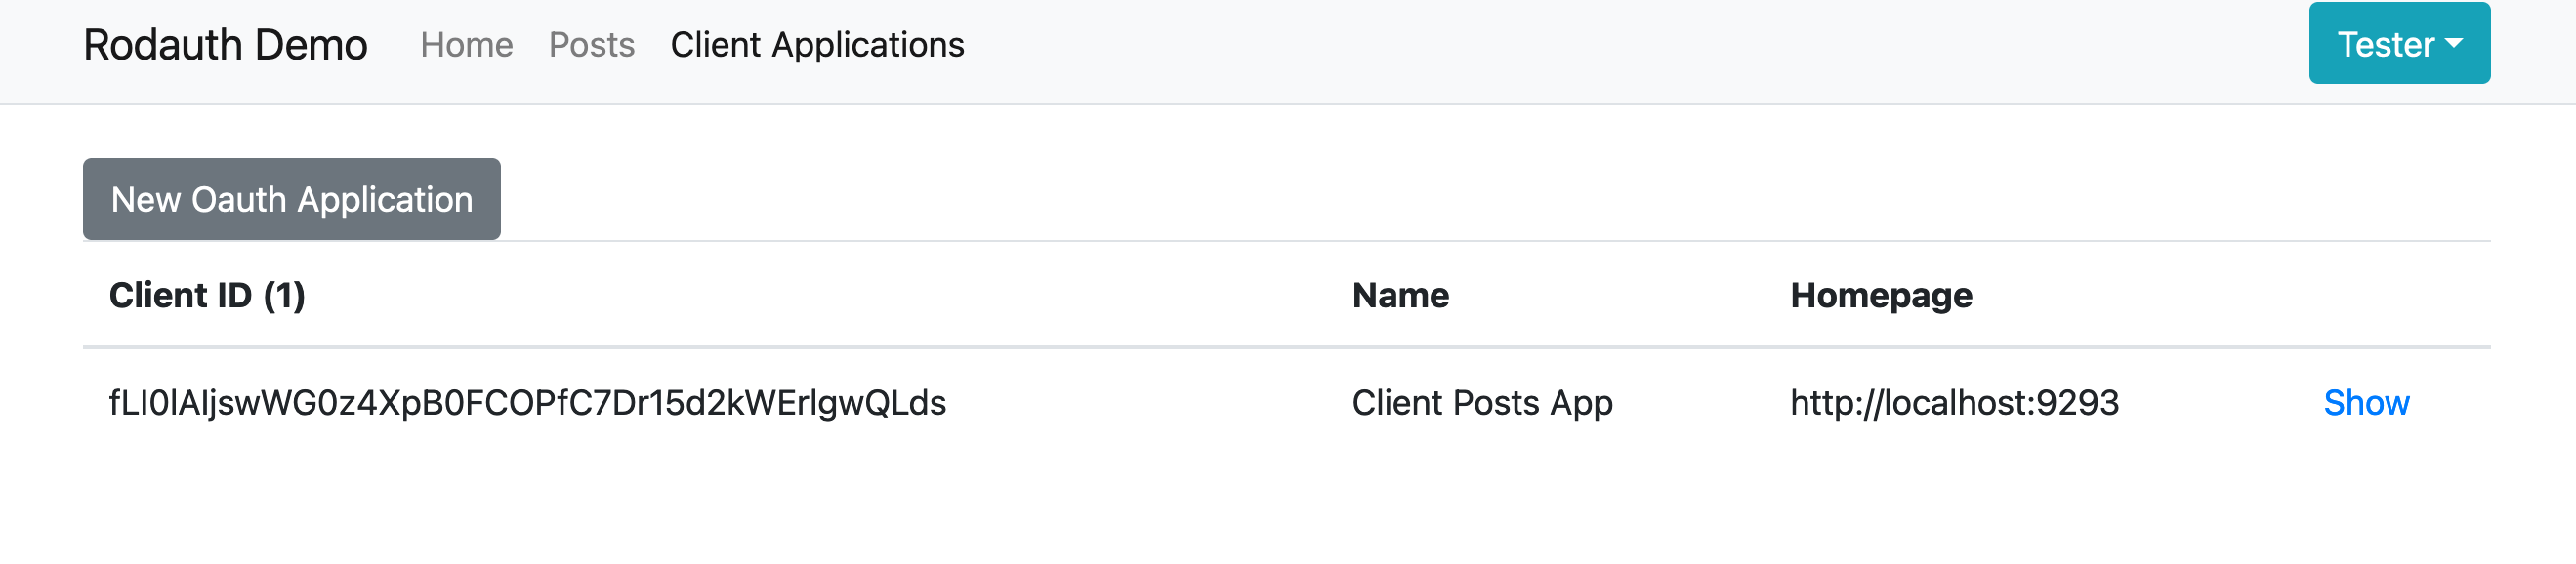Click the (1) count beside Client ID
Screen dimensions: 2576x564
pos(284,296)
